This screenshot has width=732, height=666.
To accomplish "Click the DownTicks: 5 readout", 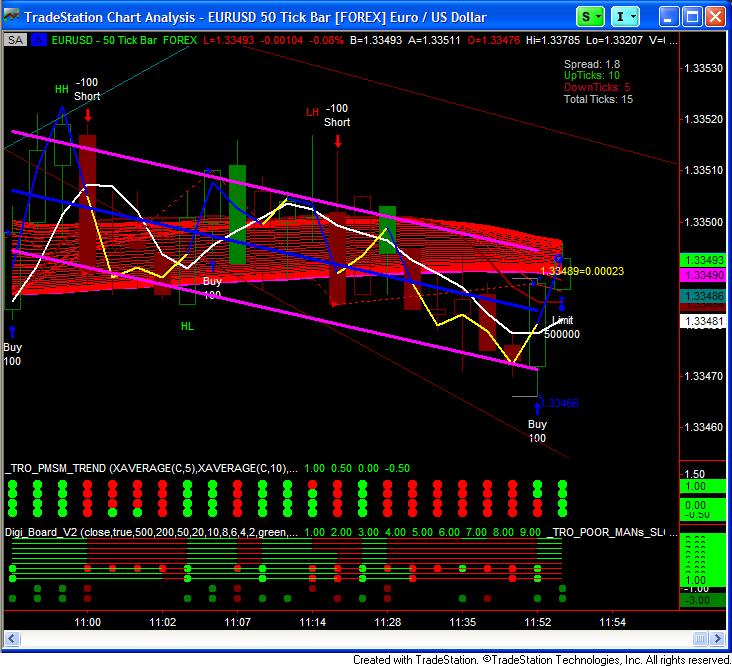I will pos(597,87).
